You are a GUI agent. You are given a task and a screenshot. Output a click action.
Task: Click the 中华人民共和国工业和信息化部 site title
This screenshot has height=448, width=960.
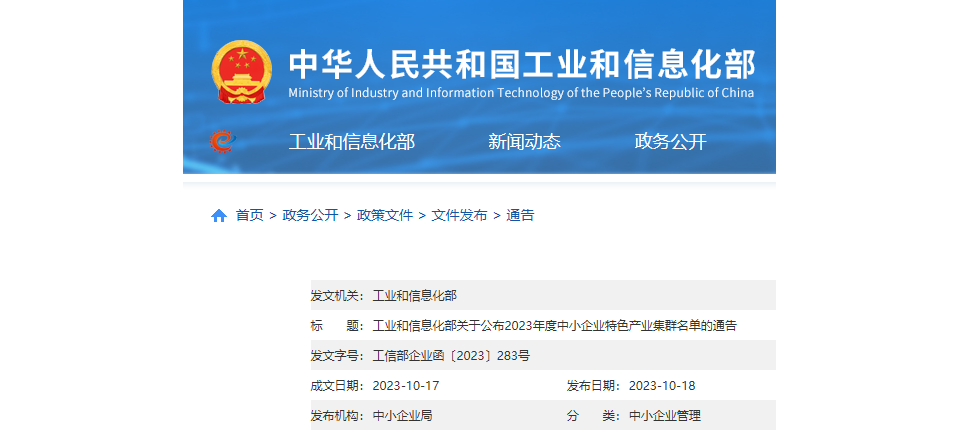tap(522, 64)
